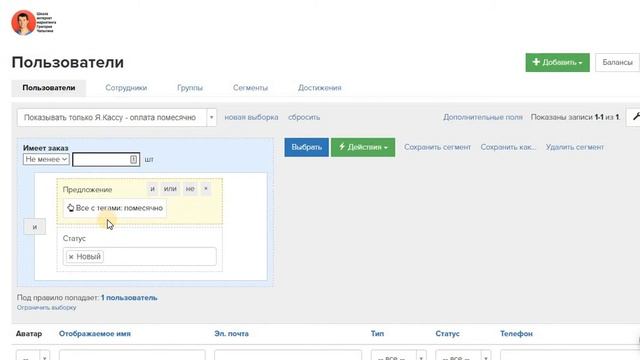This screenshot has height=360, width=640.
Task: Click the Балансы button
Action: (x=617, y=62)
